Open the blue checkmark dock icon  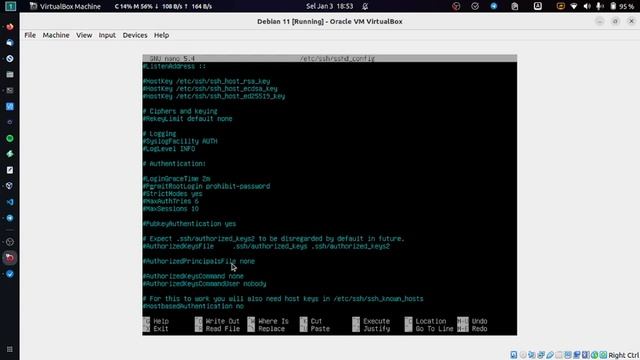(10, 274)
